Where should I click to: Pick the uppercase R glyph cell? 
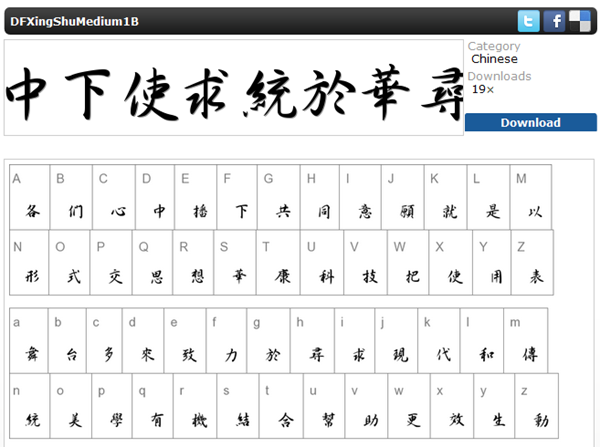(x=194, y=263)
